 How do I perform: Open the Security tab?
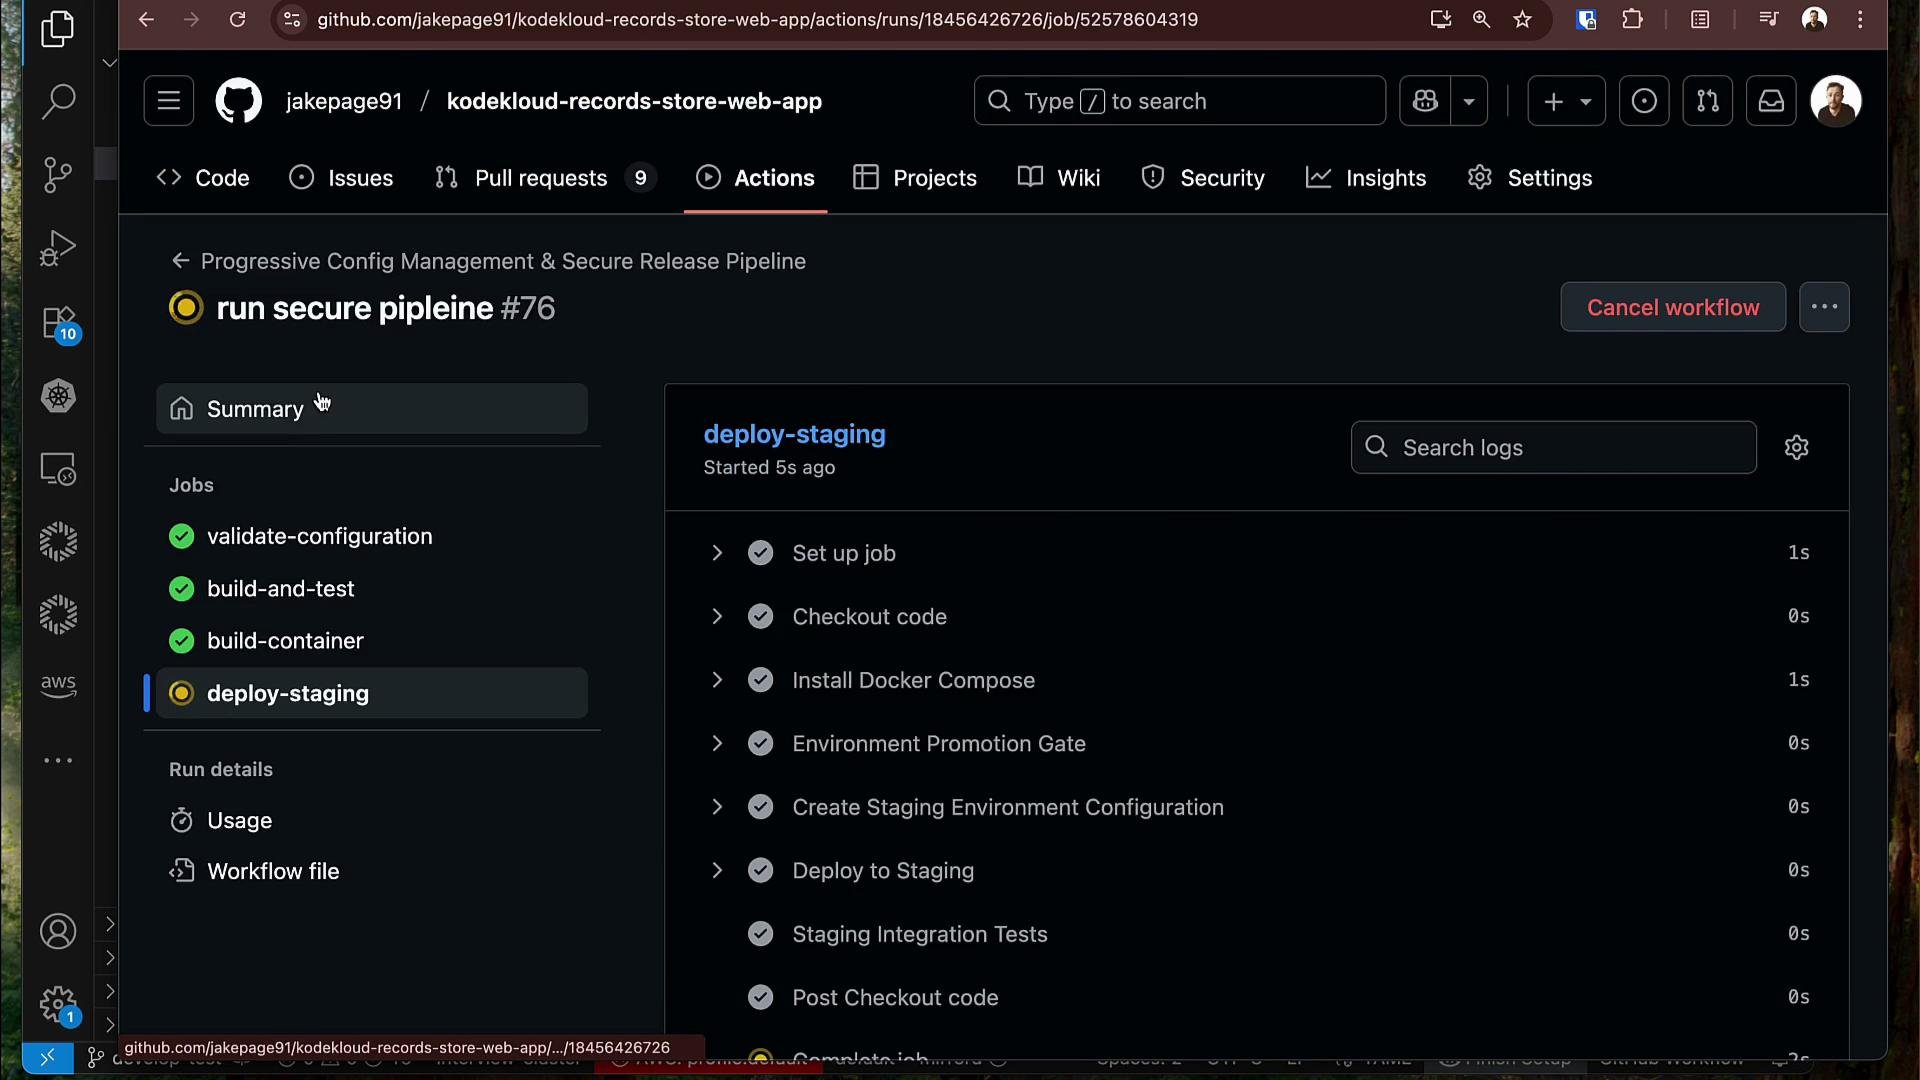[x=1202, y=178]
